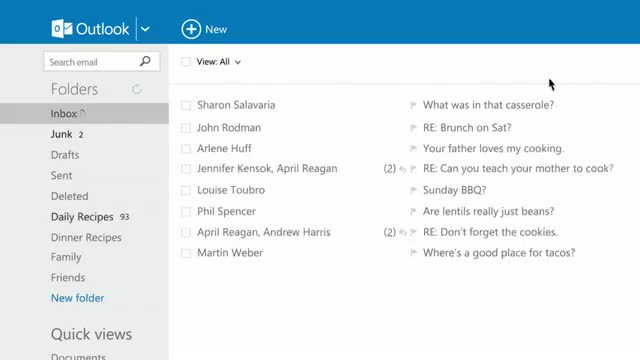Click the Outlook logo icon

click(62, 29)
